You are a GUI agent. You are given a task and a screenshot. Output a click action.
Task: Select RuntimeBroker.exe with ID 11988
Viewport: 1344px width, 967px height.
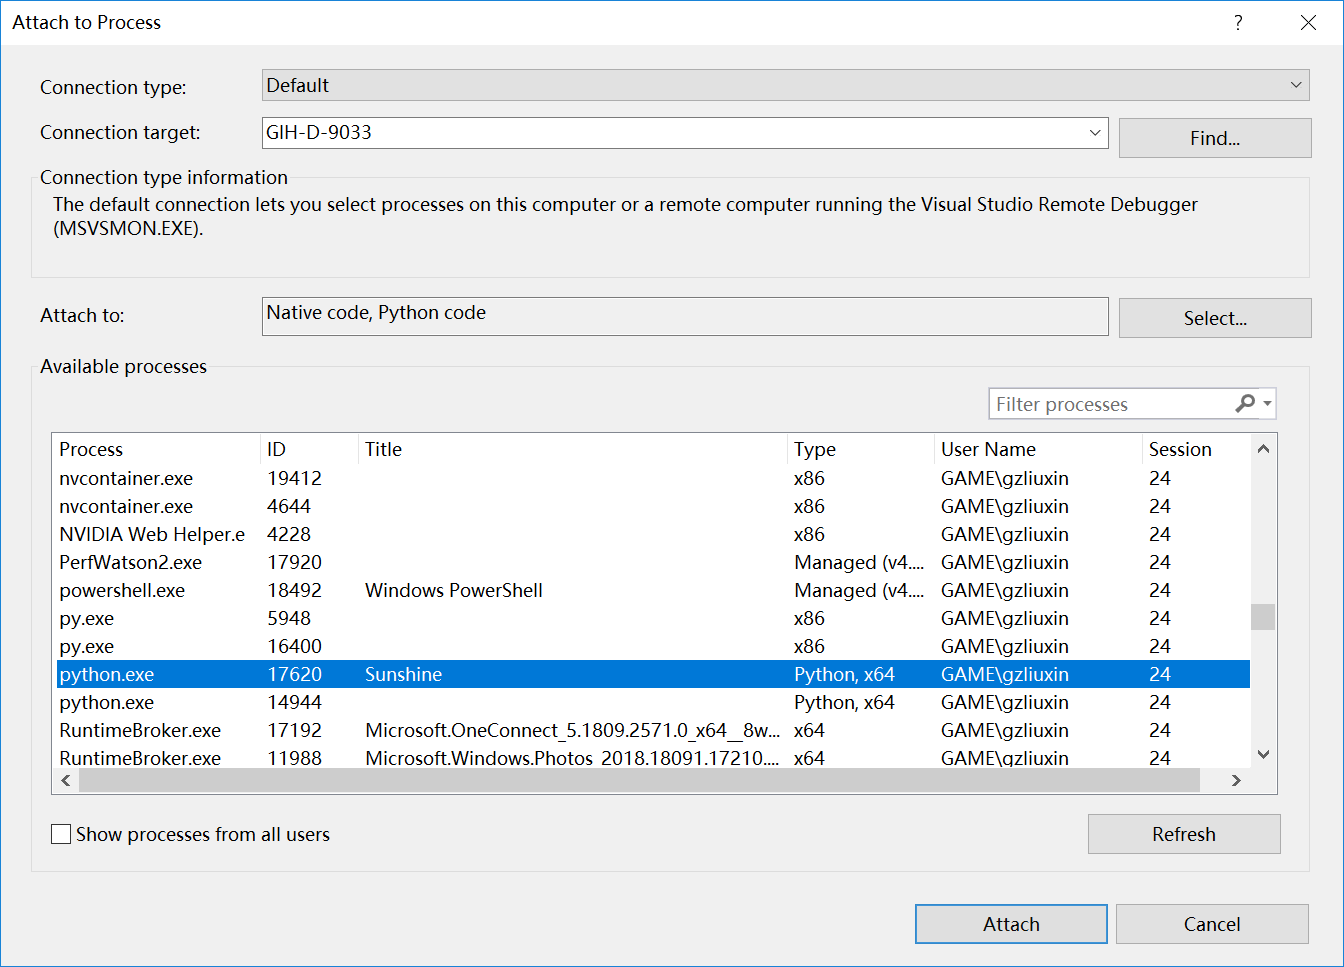point(651,757)
